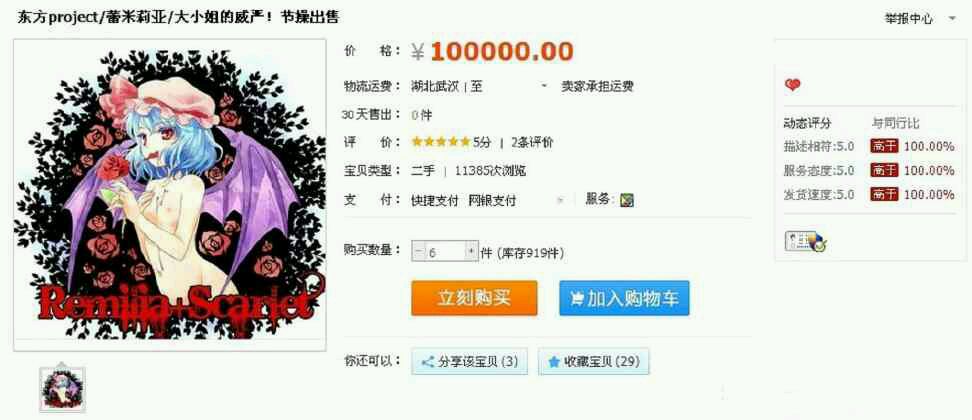Screen dimensions: 972x420
Task: Expand the payment methods arrow
Action: click(x=560, y=201)
